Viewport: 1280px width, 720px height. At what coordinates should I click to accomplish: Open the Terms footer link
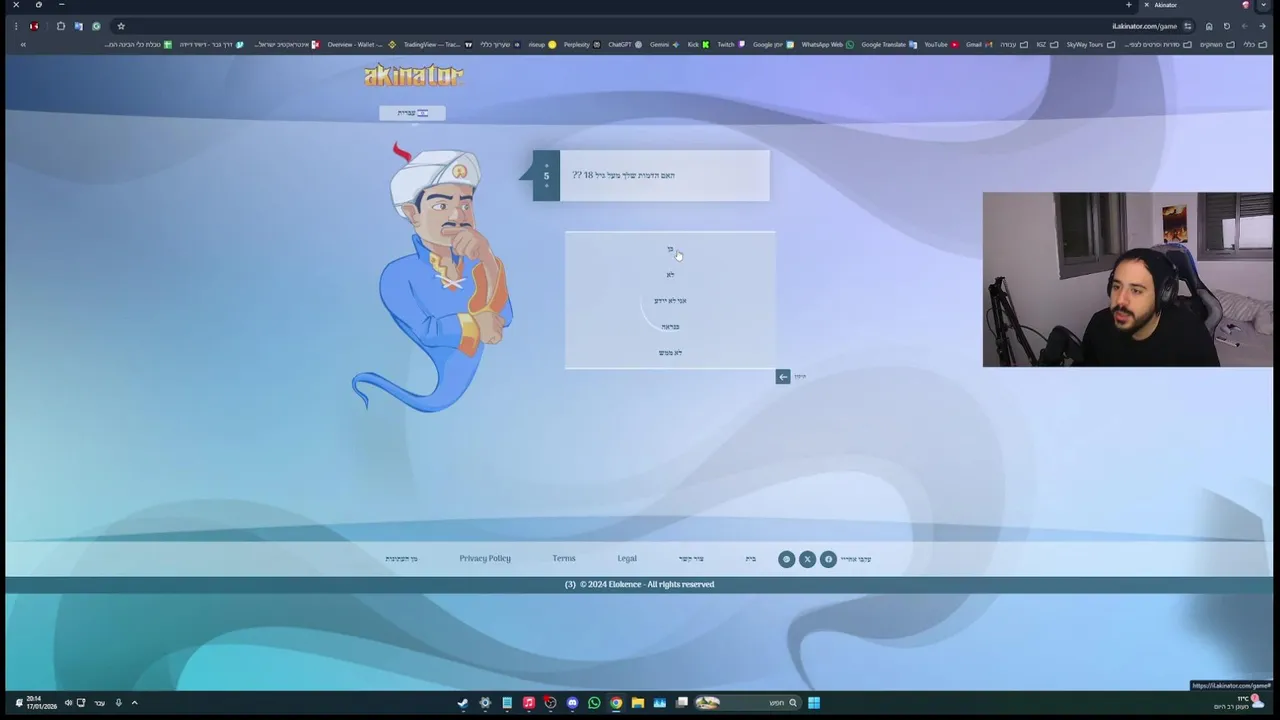564,558
